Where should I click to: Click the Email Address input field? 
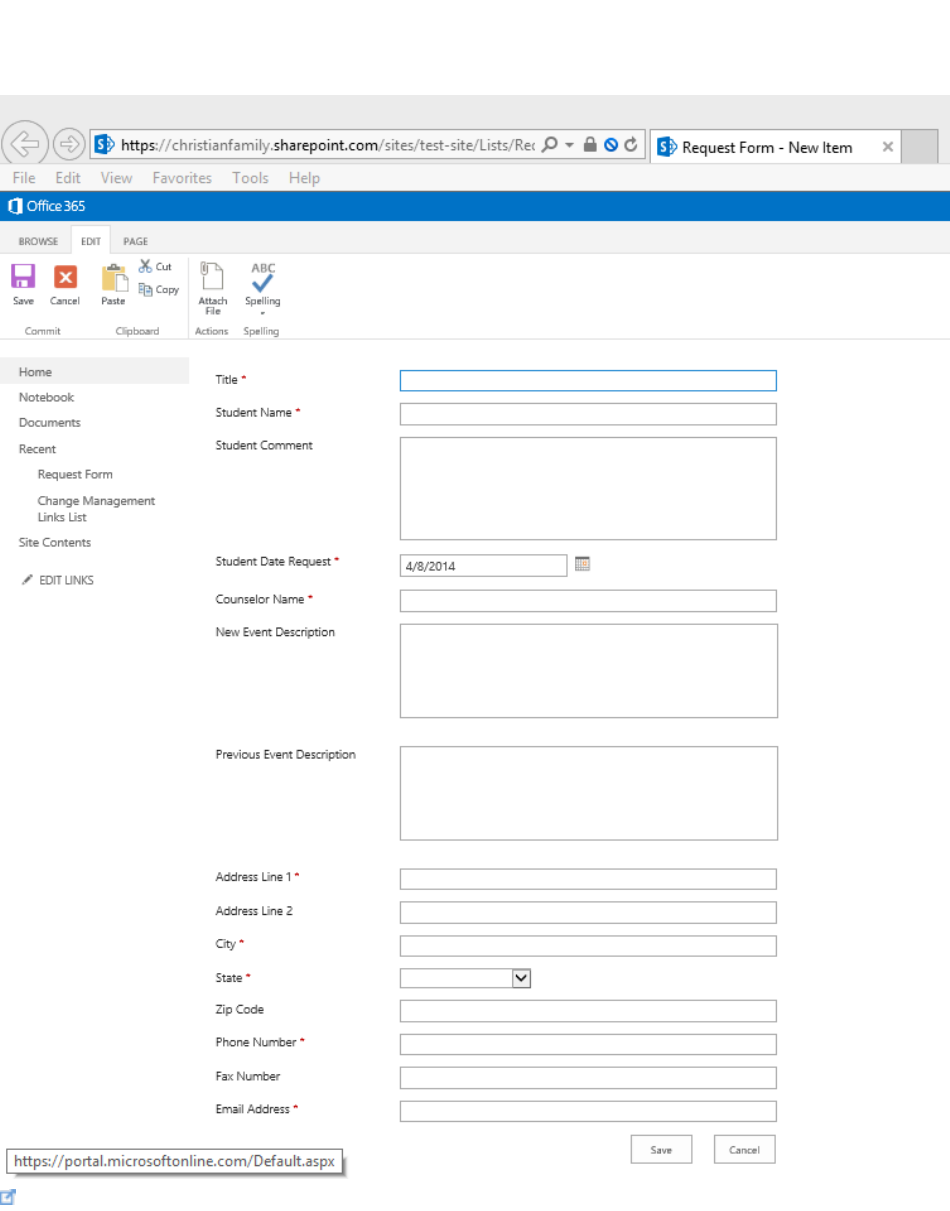(588, 1111)
